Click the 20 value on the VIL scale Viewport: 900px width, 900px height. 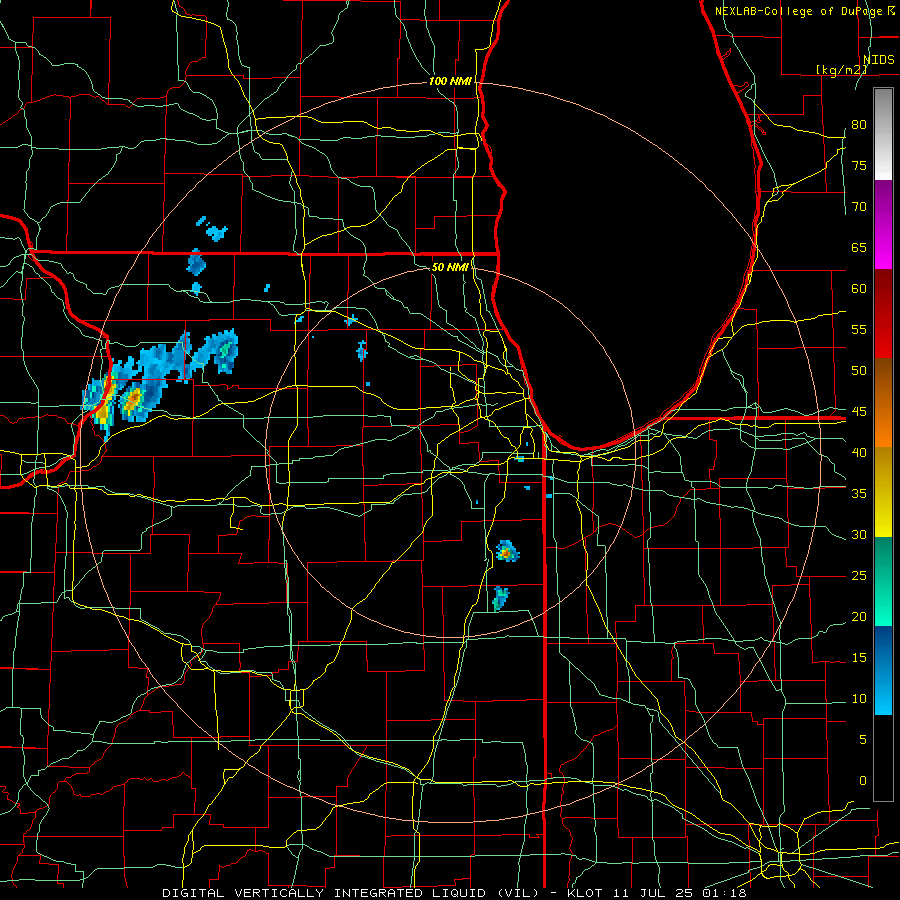point(859,616)
